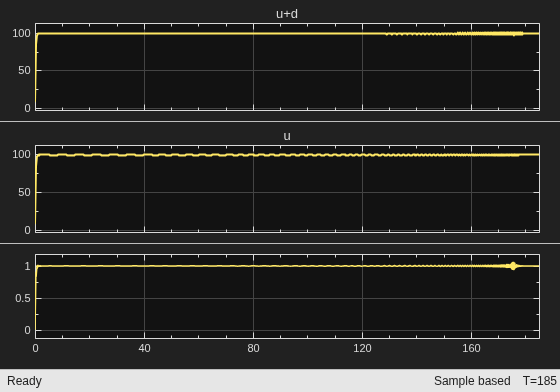Click the 1 y-axis label on bottom plot

[x=28, y=266]
